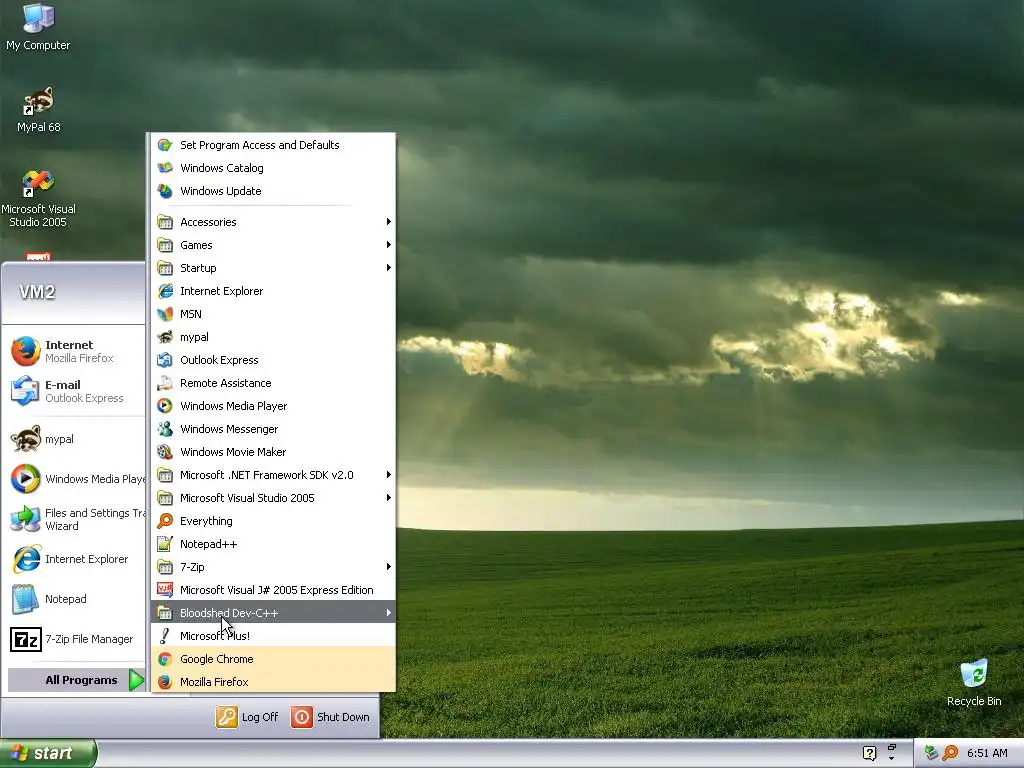Click the mypal raccoon icon in All Programs list
Viewport: 1024px width, 768px height.
click(x=165, y=337)
